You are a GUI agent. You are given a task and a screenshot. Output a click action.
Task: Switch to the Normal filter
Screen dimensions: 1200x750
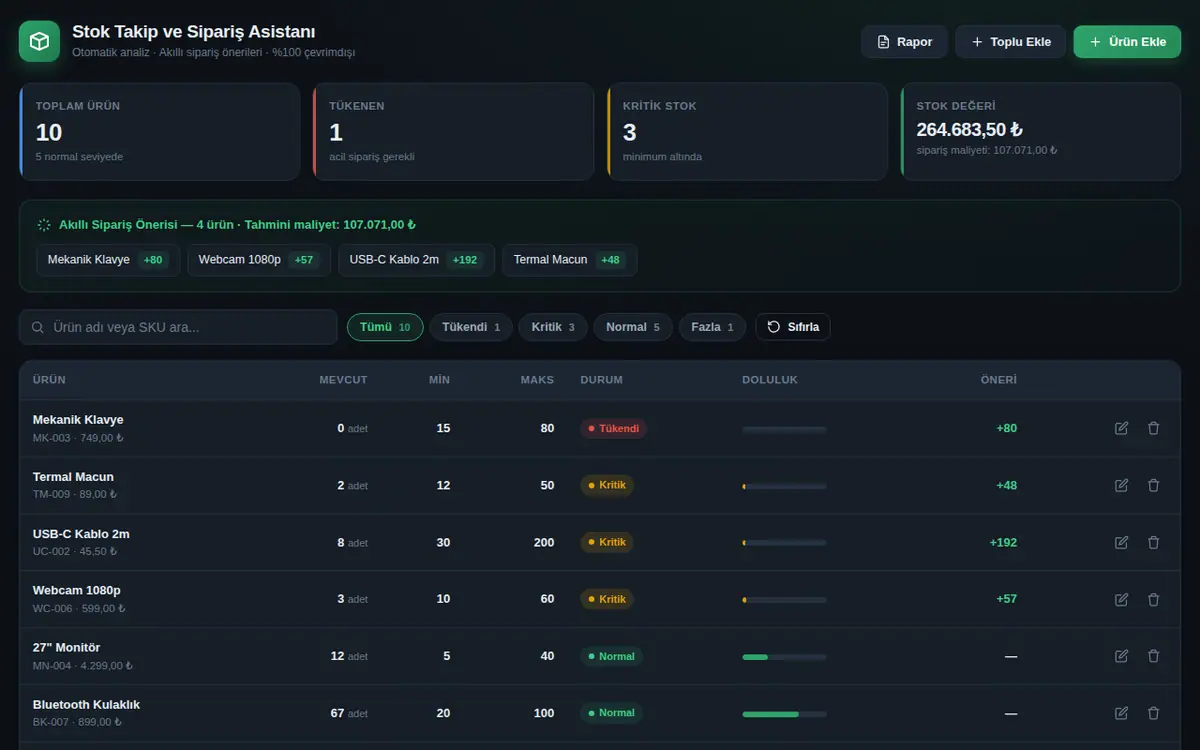tap(633, 327)
